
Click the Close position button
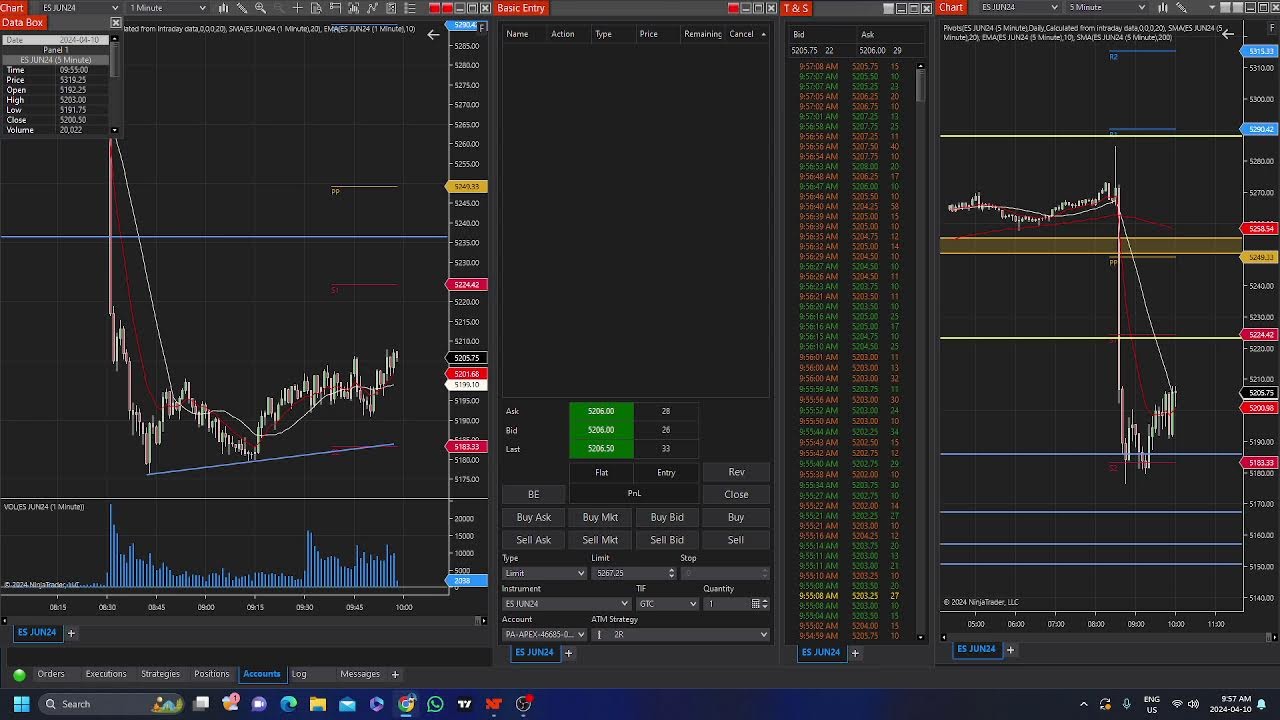tap(736, 494)
